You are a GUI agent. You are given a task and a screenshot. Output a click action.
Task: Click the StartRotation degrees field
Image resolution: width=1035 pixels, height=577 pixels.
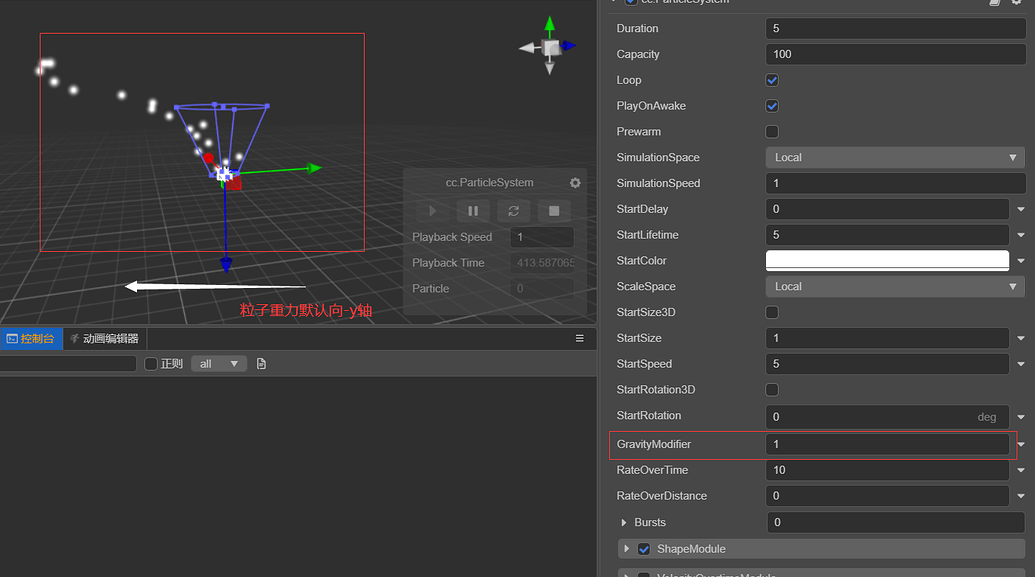point(887,417)
